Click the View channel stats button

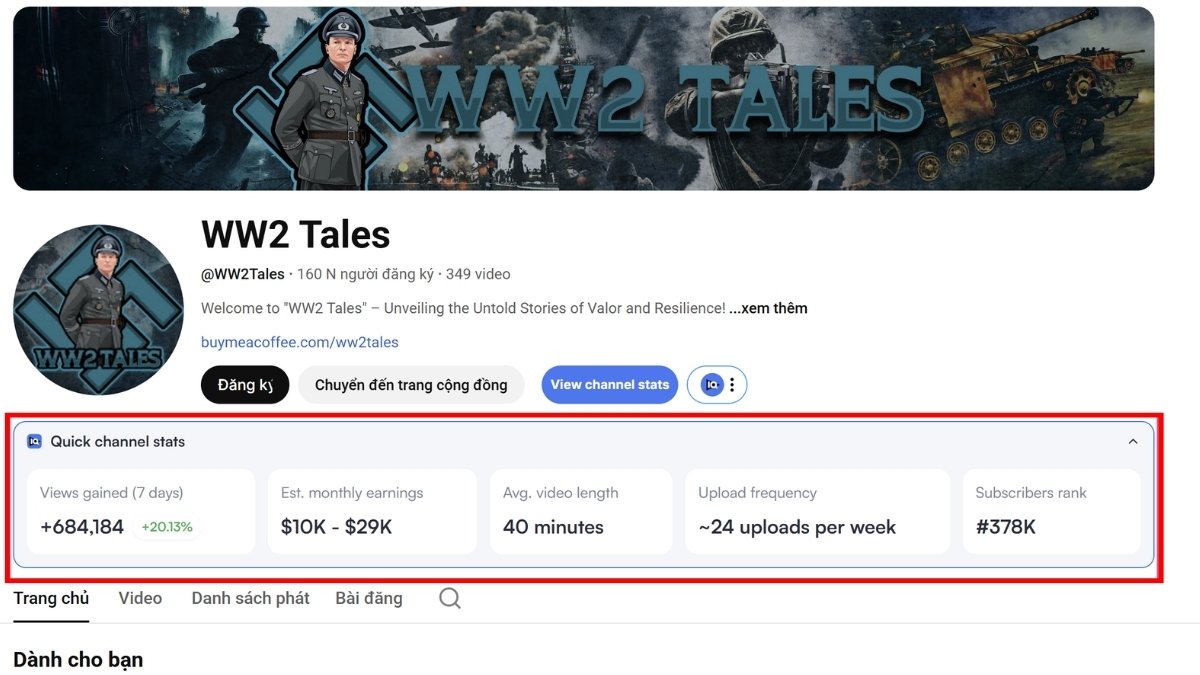(x=610, y=385)
